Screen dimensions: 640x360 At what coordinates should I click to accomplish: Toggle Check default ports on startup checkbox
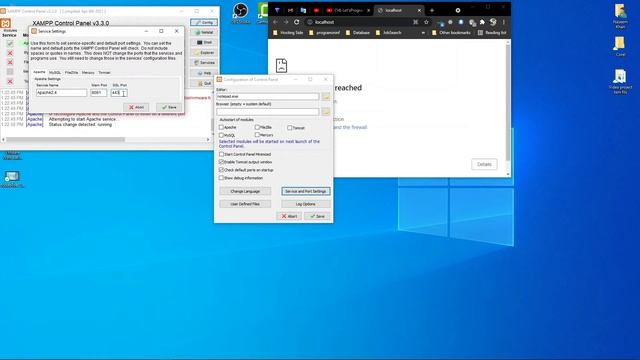(222, 170)
